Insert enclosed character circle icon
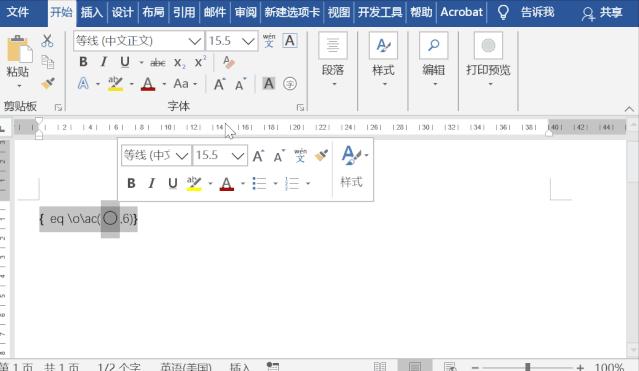The image size is (639, 371). tap(290, 84)
